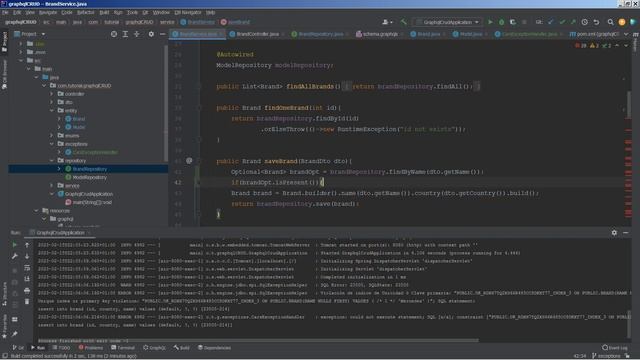Toggle soft-wrap in Run console
The image size is (640, 360).
click(x=27, y=268)
